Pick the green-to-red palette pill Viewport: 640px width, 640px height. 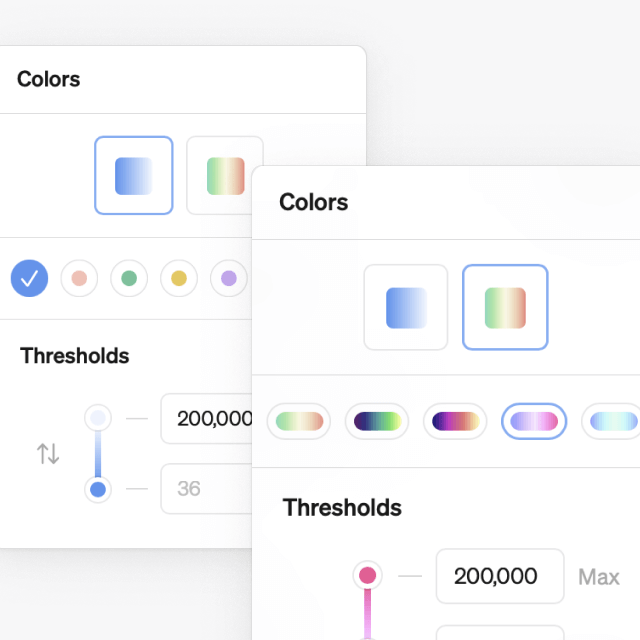tap(299, 421)
